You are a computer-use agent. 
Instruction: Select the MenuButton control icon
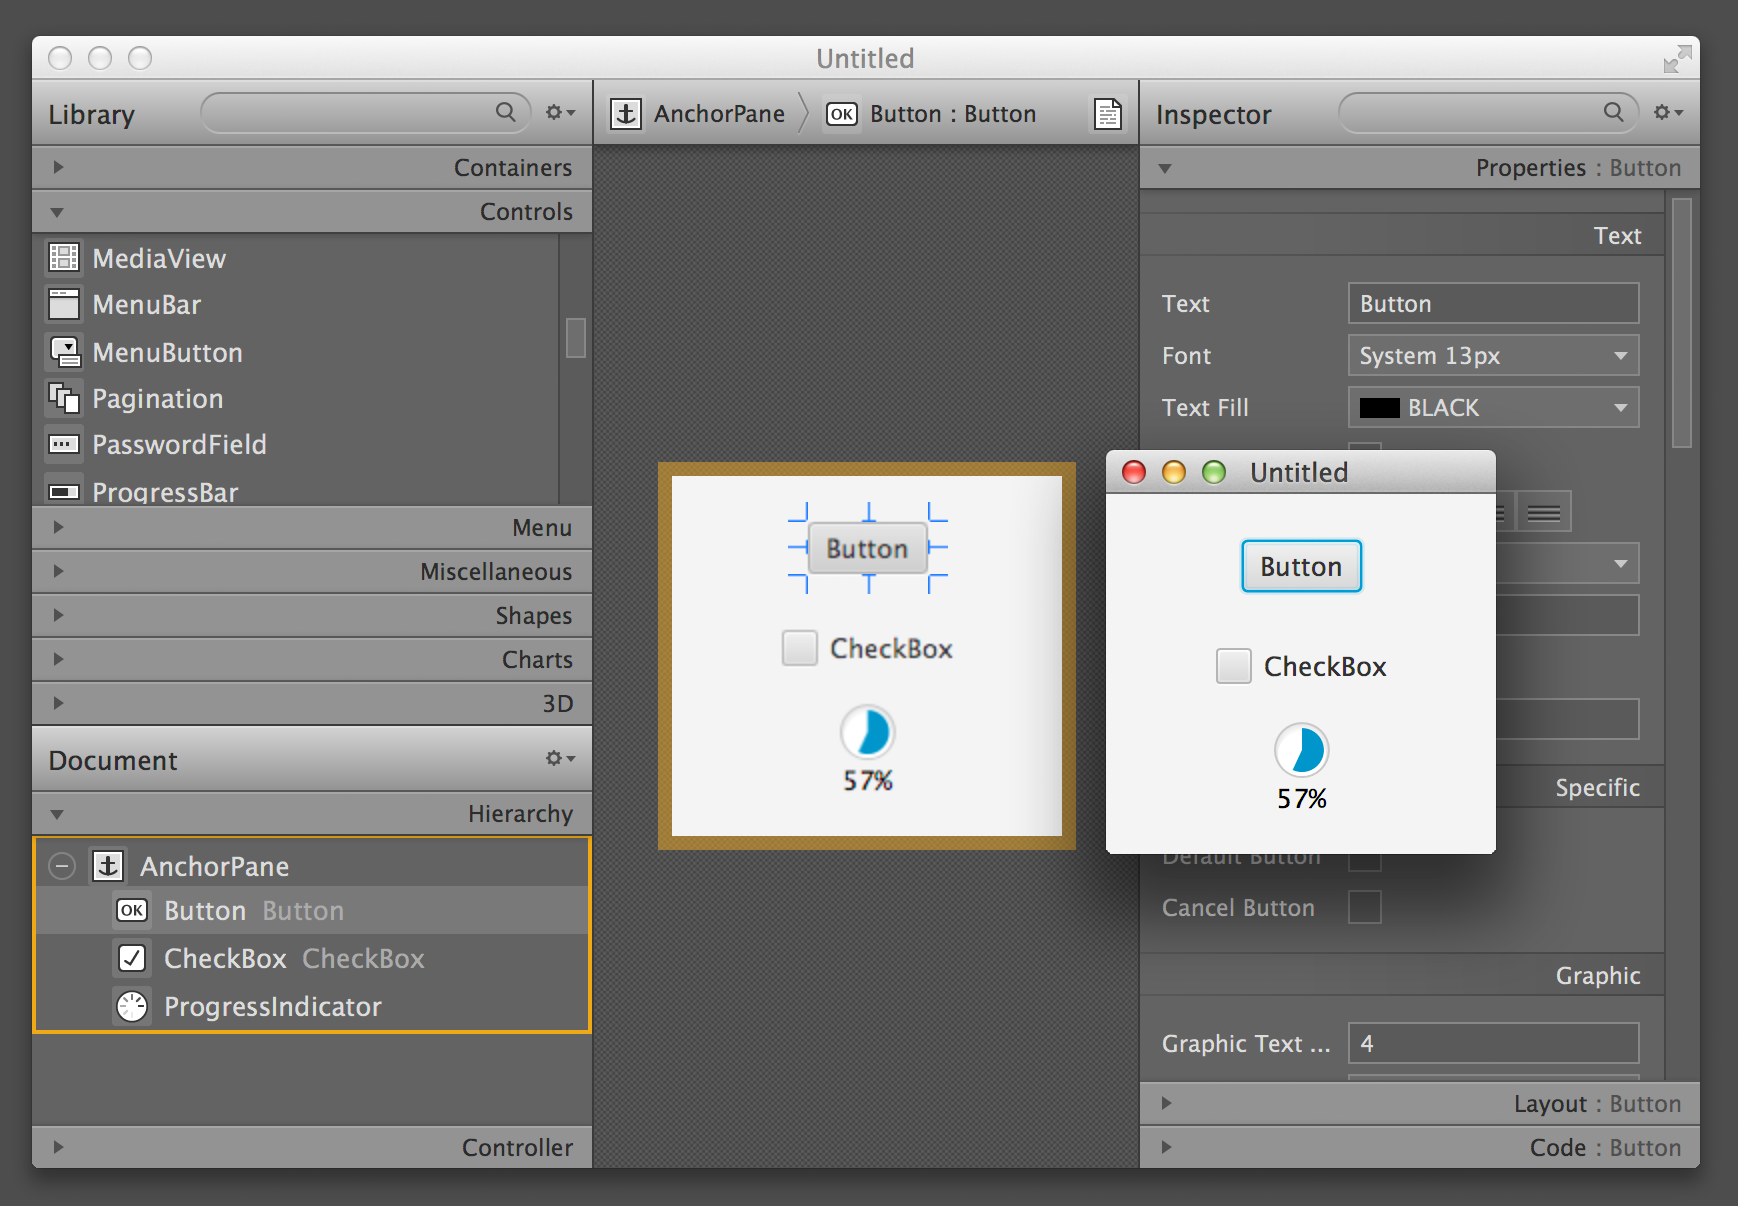pos(64,352)
